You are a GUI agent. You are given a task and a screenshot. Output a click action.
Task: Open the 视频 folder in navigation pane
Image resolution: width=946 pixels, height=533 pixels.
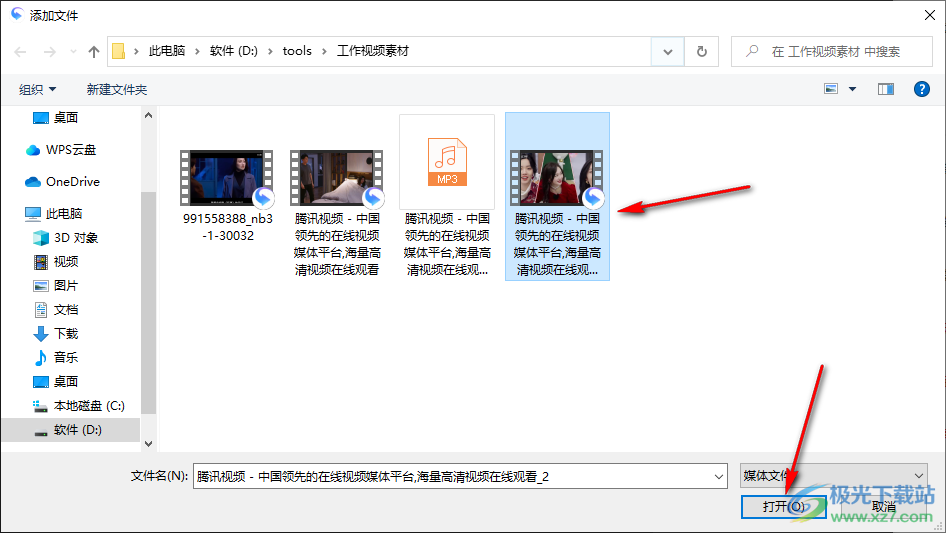click(x=56, y=262)
